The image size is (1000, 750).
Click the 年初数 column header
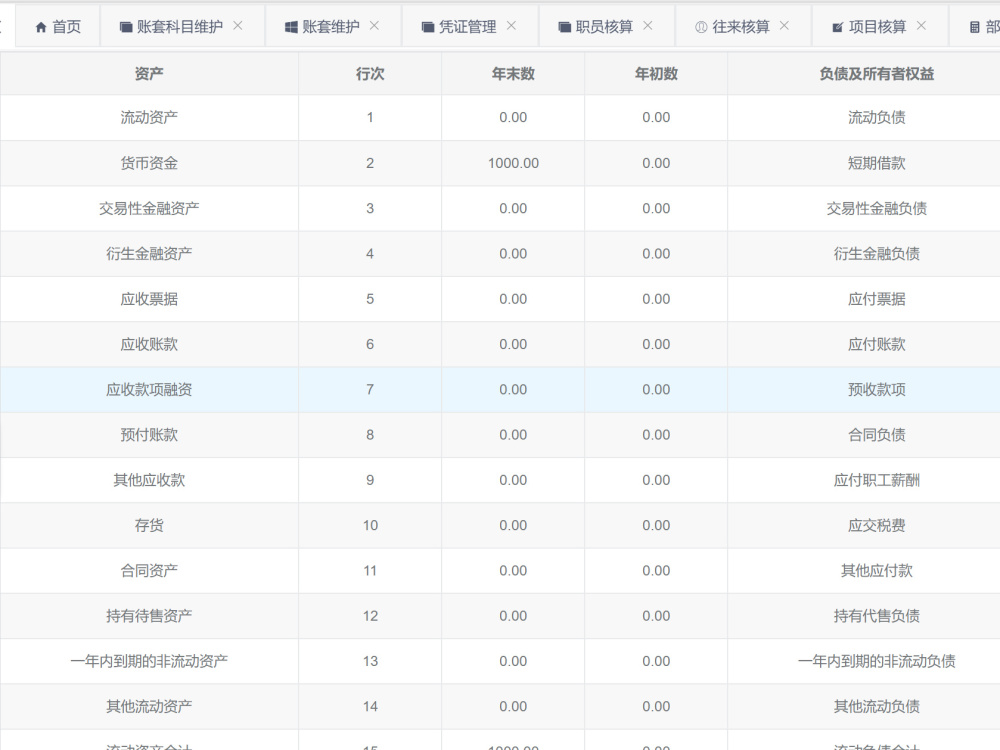coord(656,73)
